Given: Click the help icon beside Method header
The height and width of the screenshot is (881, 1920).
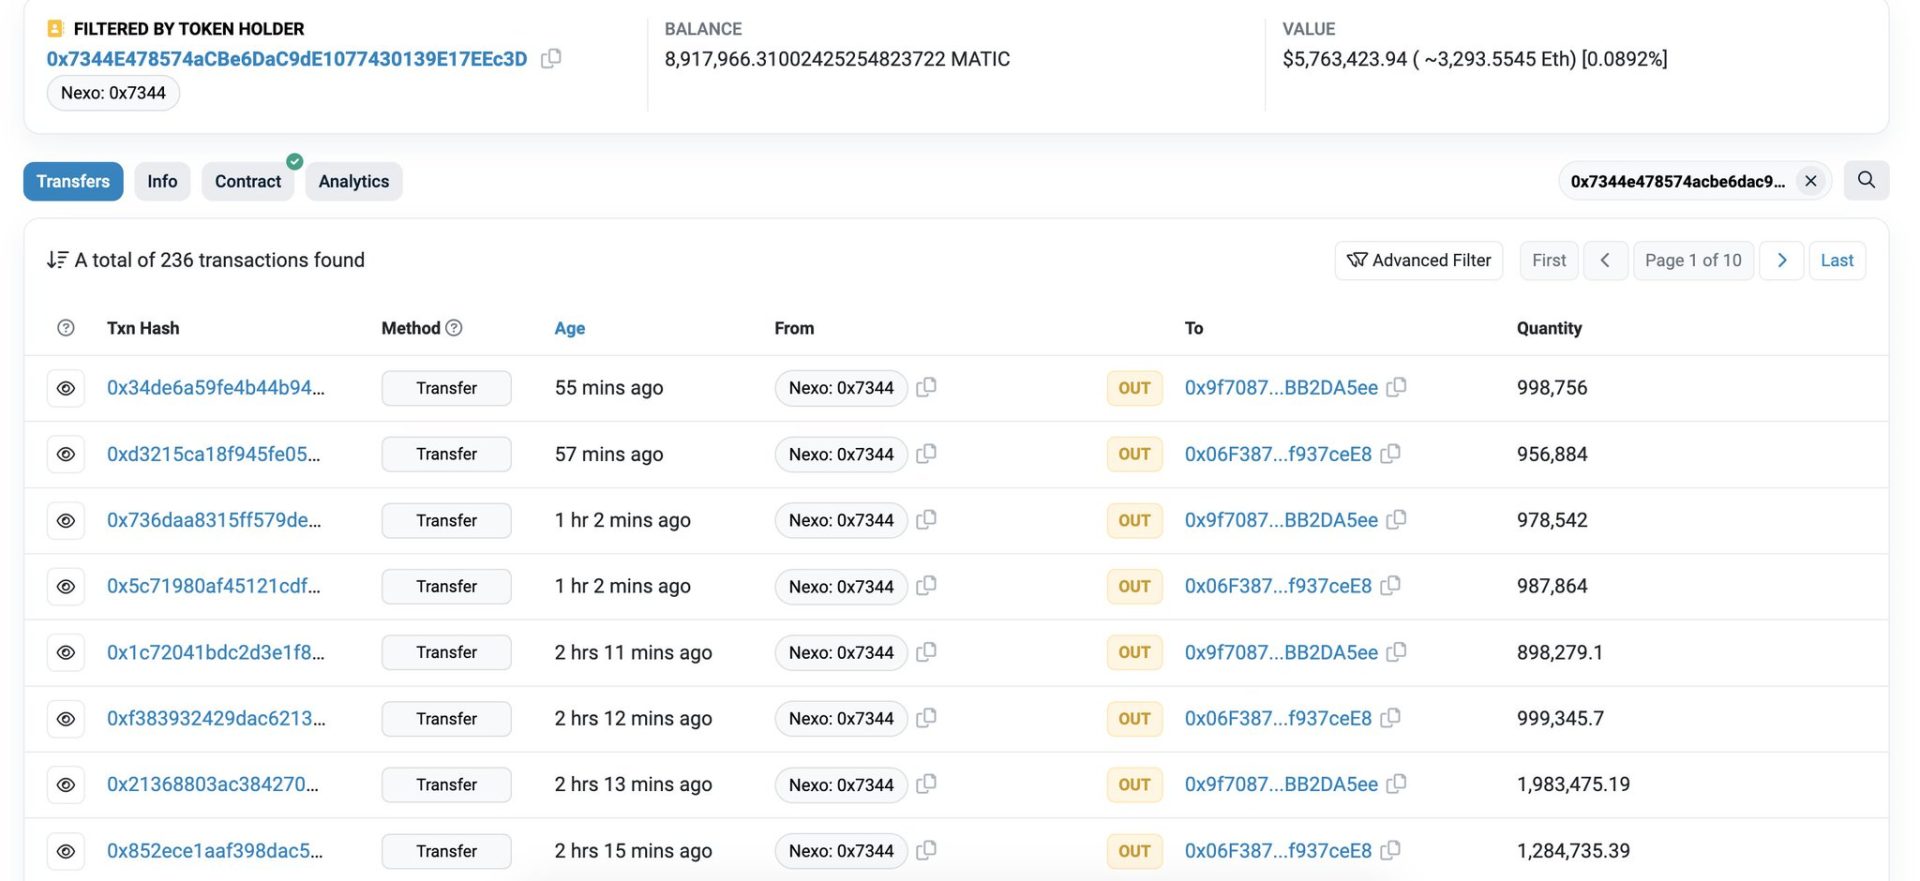Looking at the screenshot, I should 454,328.
